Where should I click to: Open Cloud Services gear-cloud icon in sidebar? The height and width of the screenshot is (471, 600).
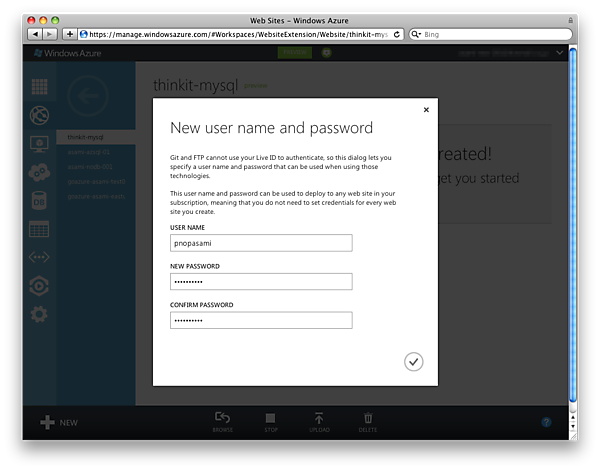coord(39,172)
